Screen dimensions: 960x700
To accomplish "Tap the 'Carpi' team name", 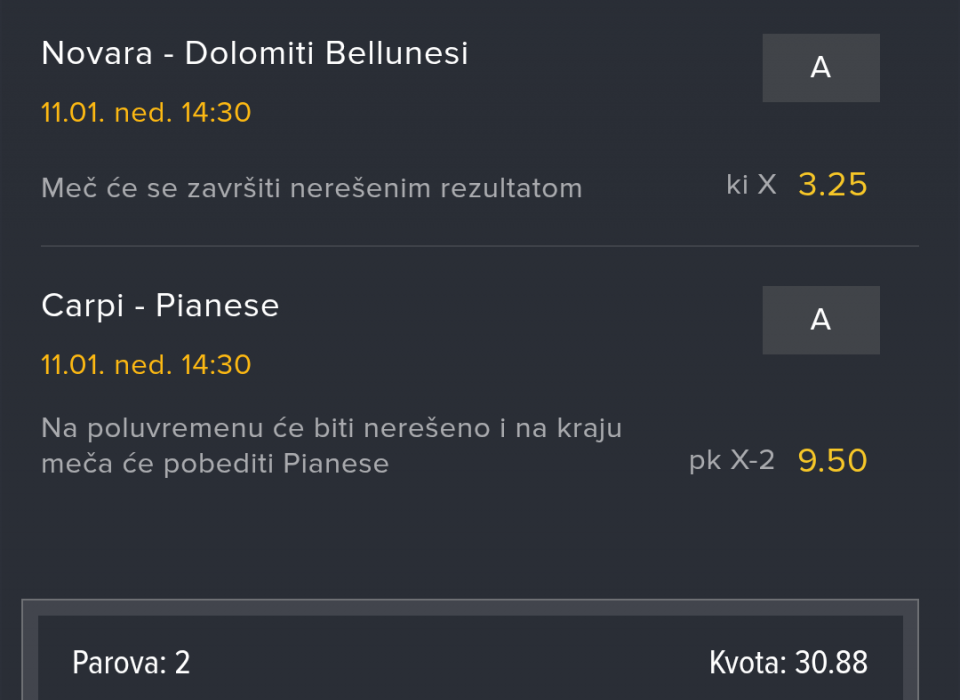I will pos(84,306).
